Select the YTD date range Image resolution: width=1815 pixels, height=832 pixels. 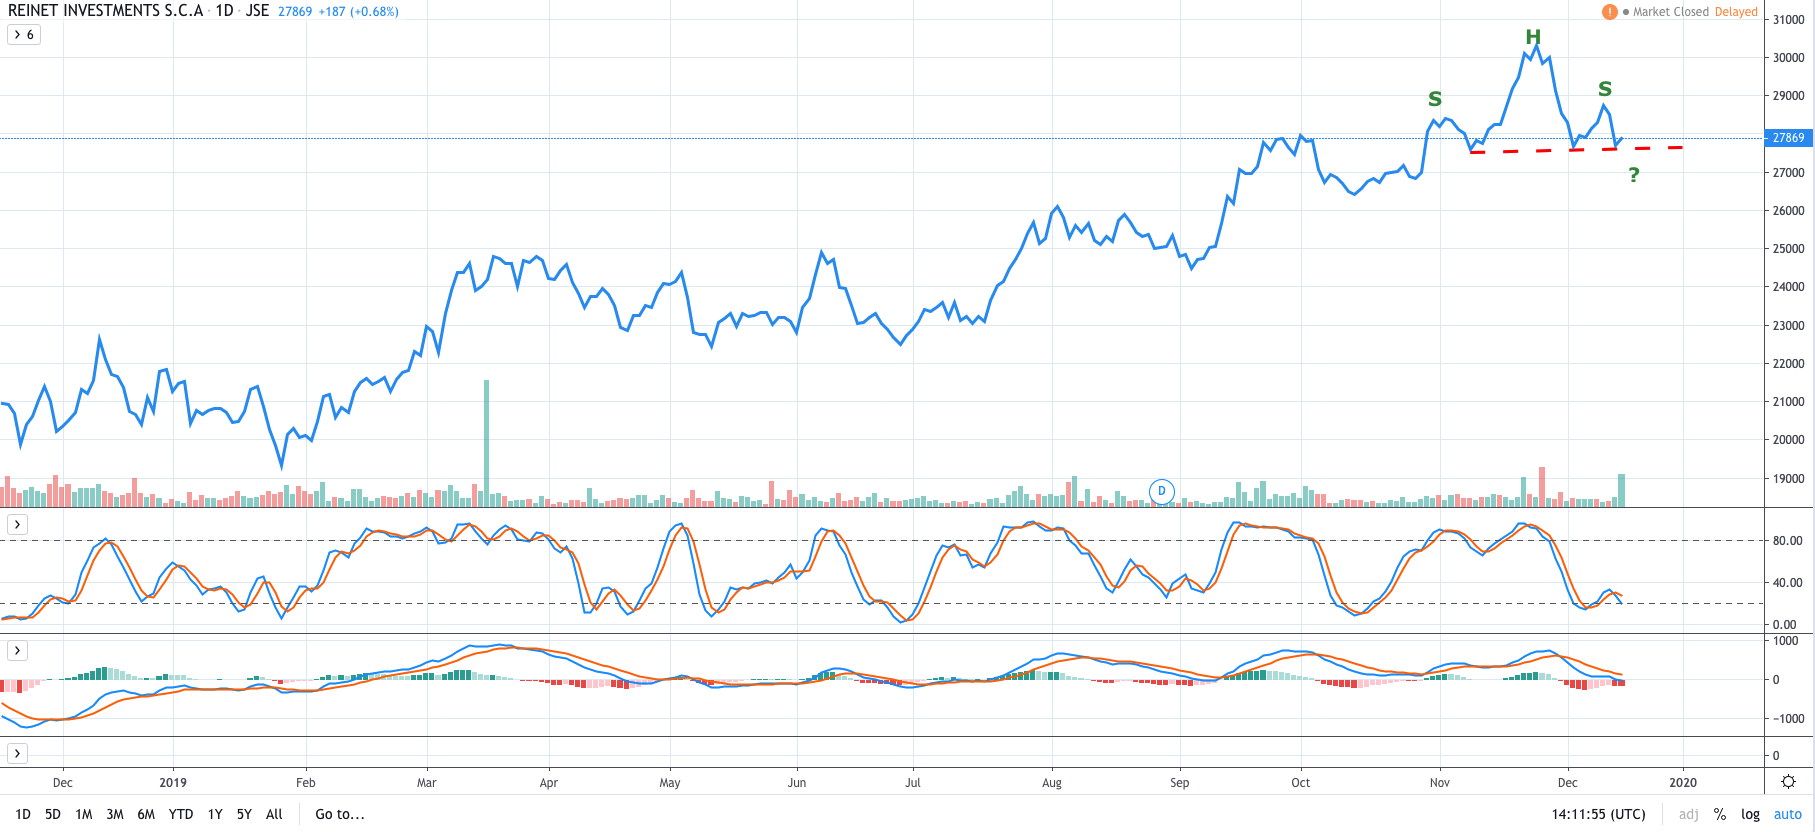click(181, 814)
